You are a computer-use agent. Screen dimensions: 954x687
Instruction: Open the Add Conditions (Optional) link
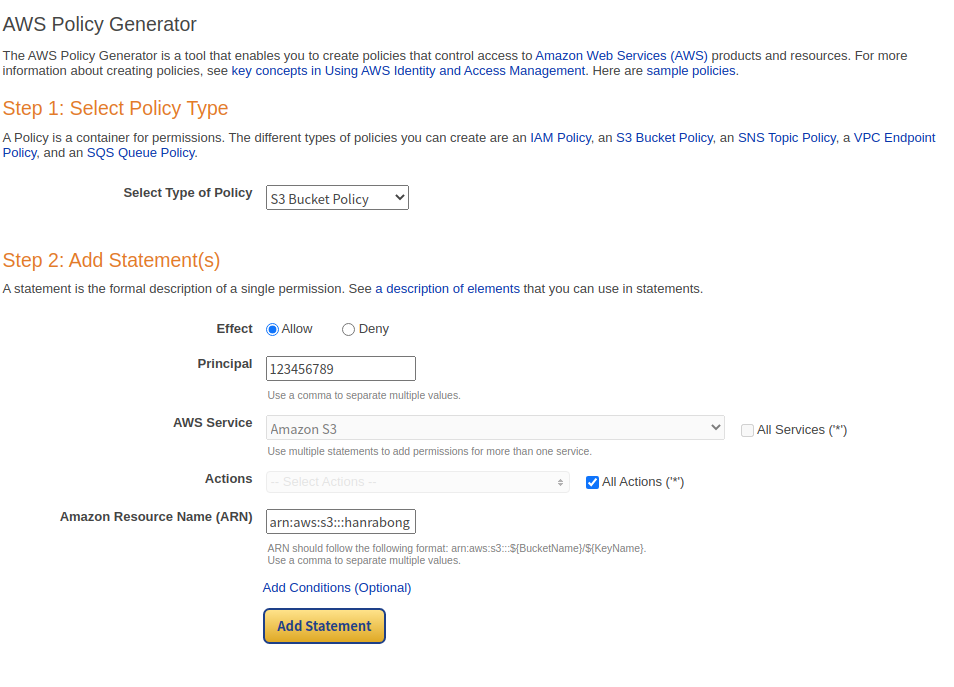[x=336, y=588]
